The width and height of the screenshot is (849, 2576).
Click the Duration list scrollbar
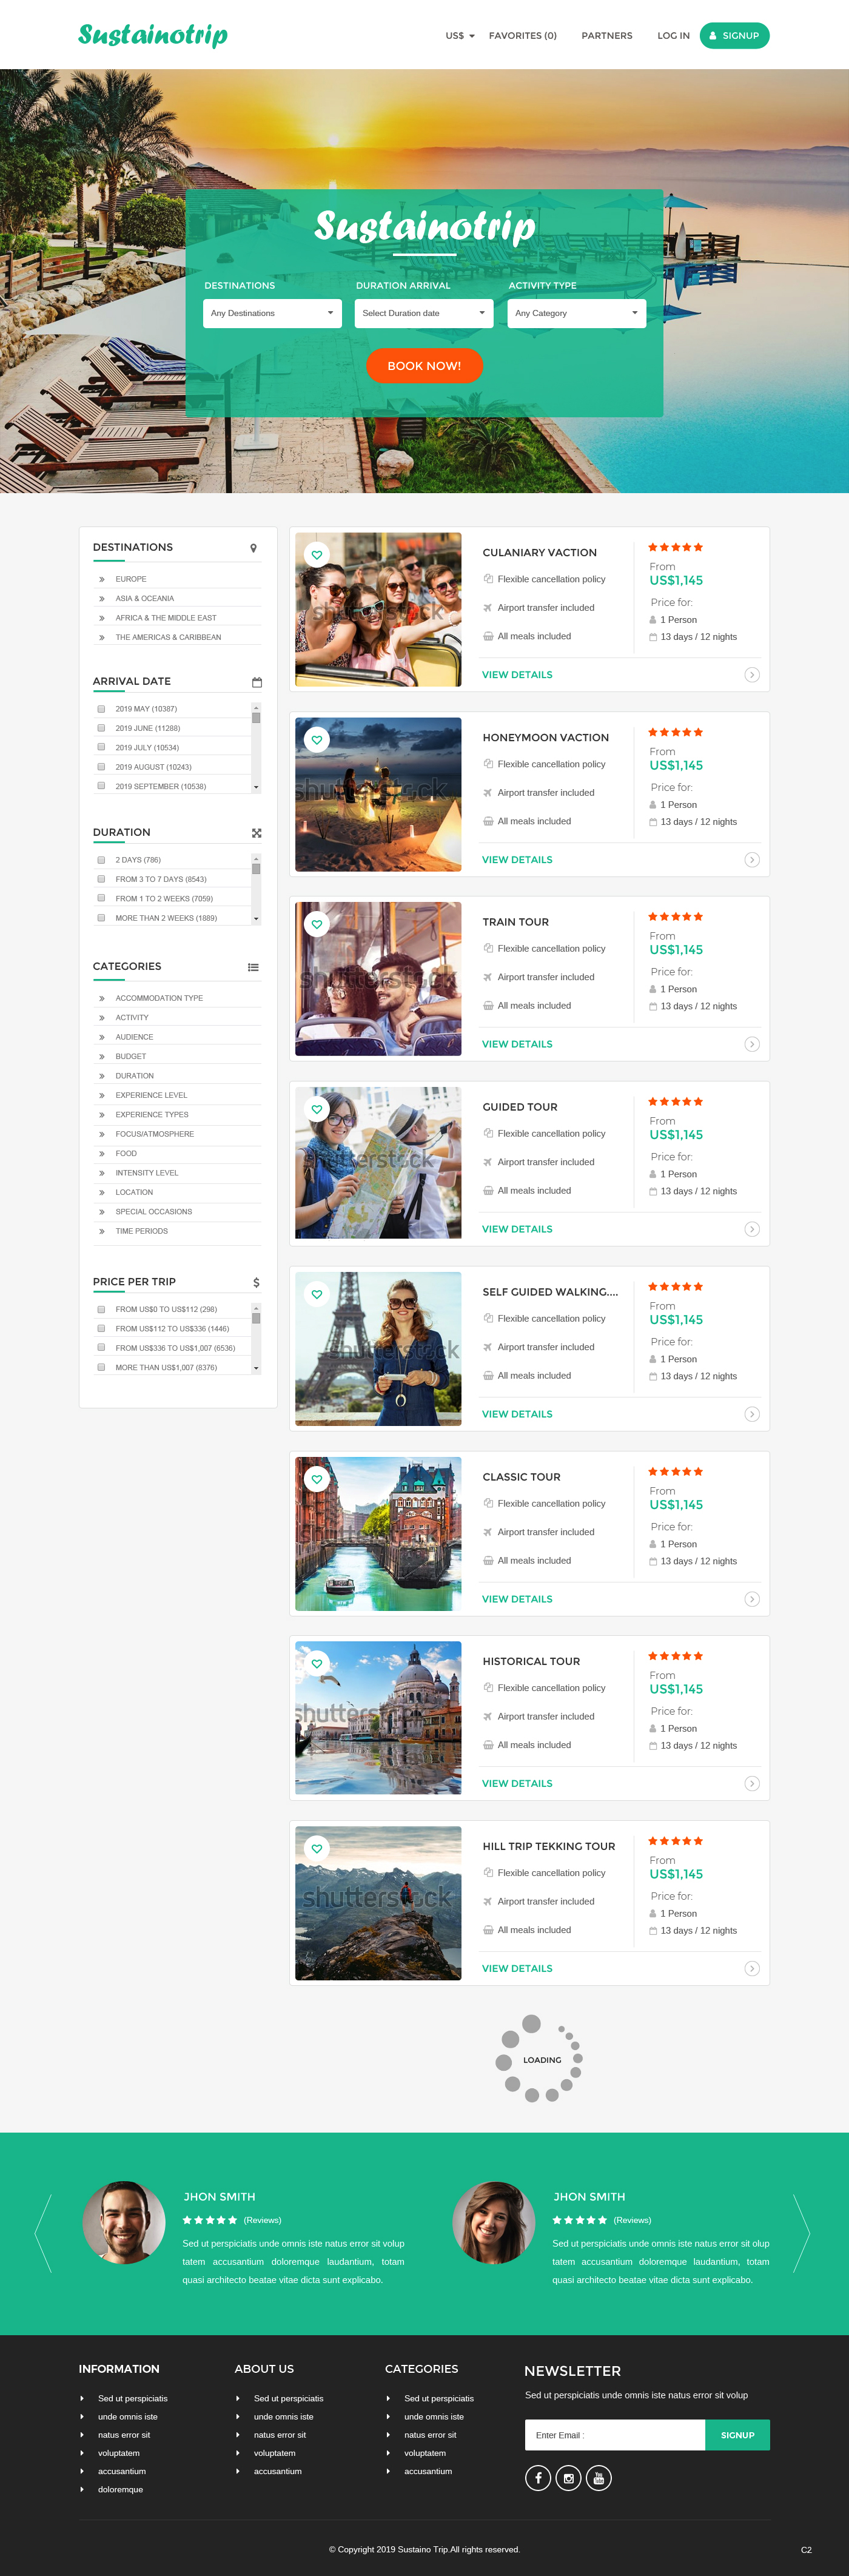256,889
